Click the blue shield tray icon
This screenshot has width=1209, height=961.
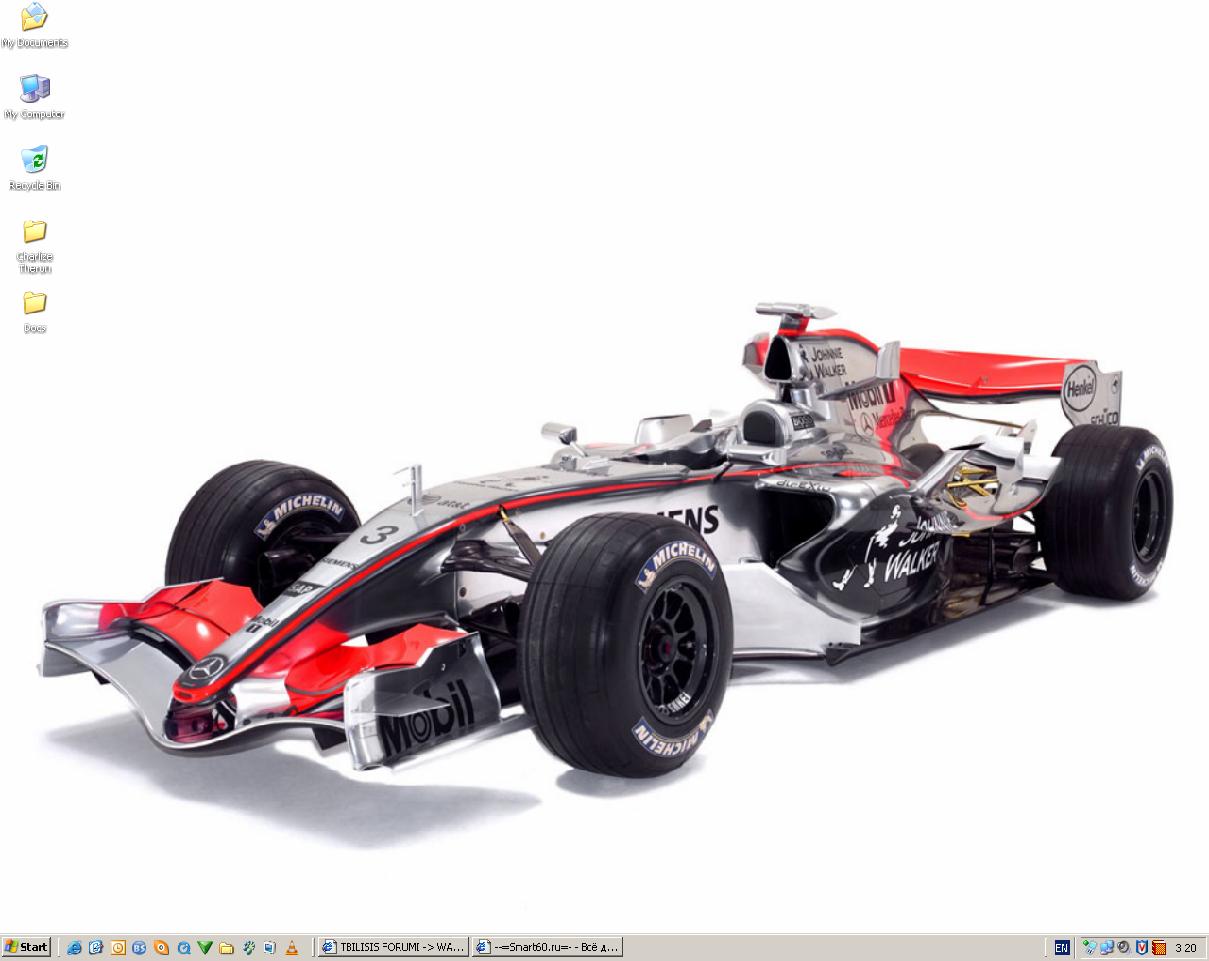tap(1141, 947)
